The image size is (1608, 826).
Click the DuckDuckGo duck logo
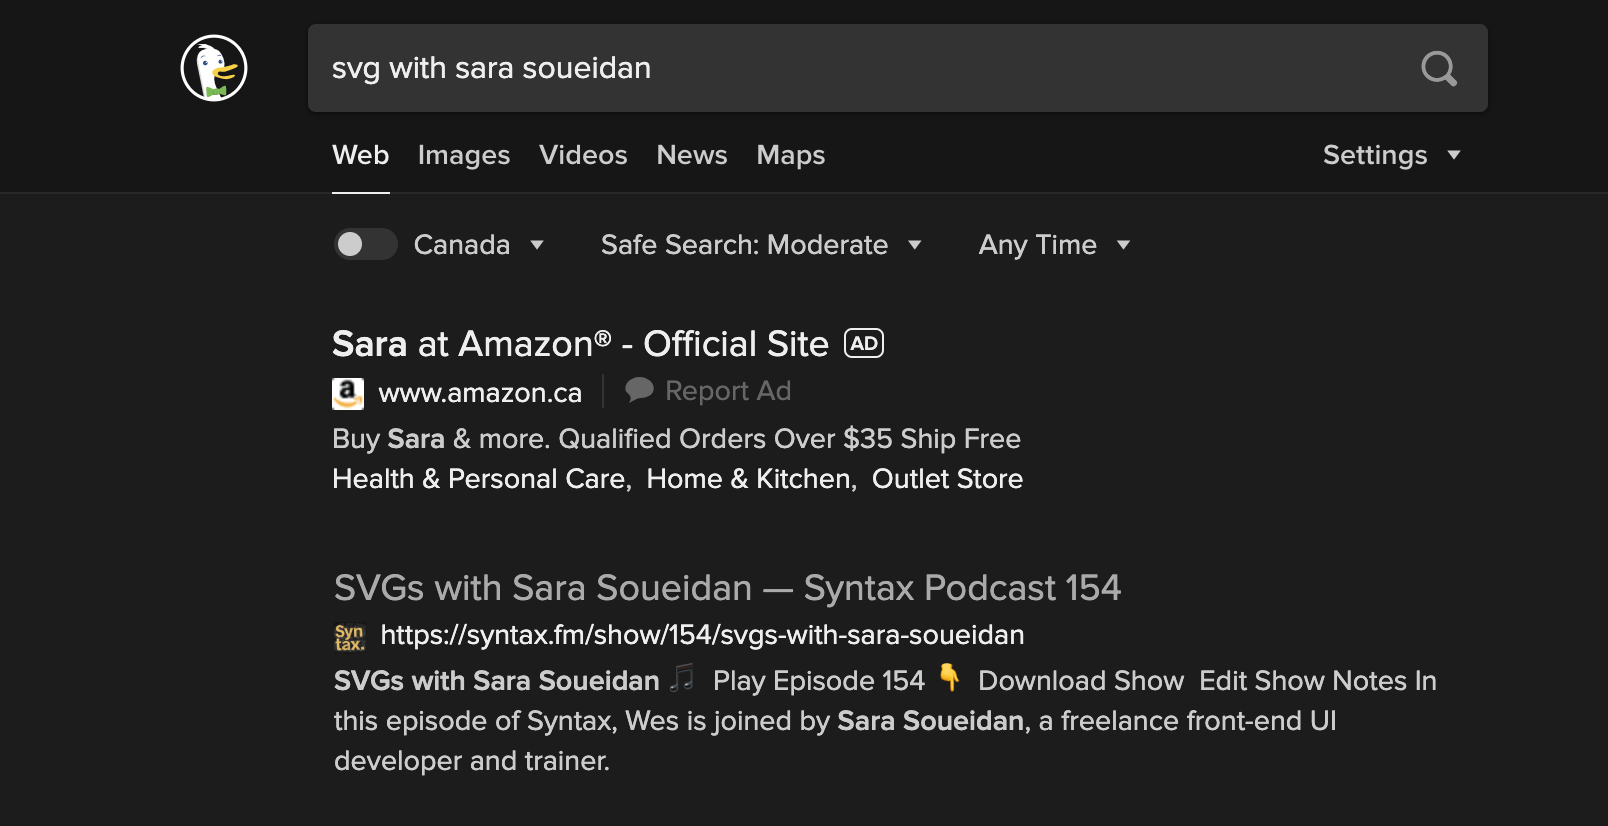coord(213,67)
